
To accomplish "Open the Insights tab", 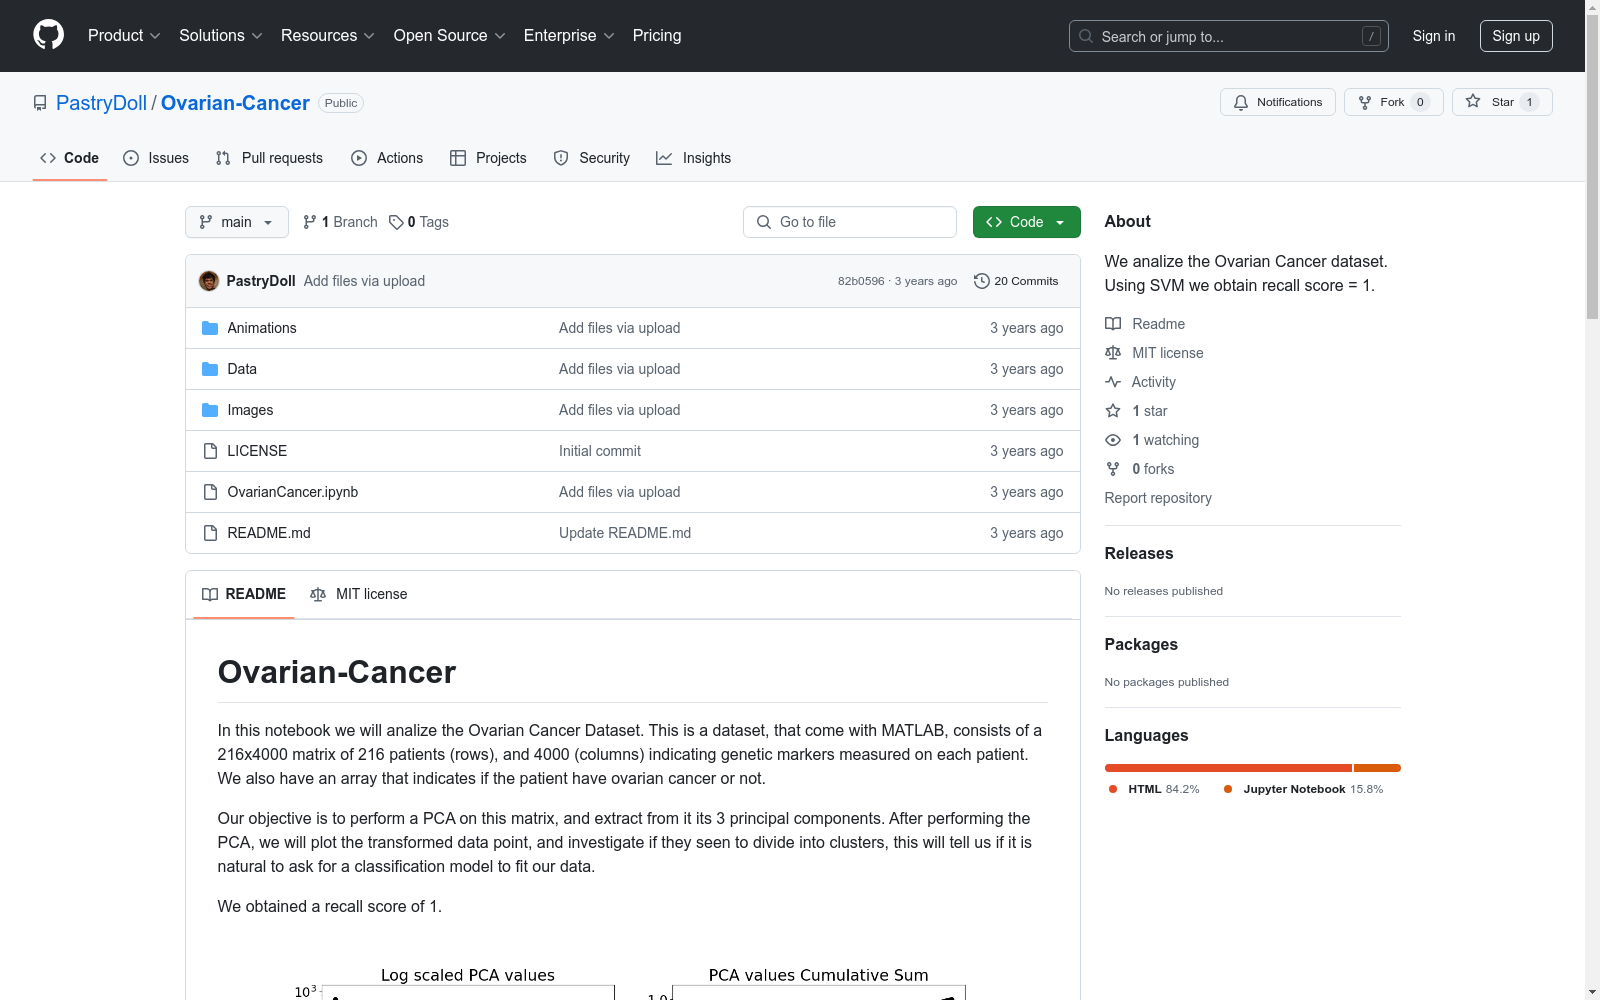I will coord(694,158).
